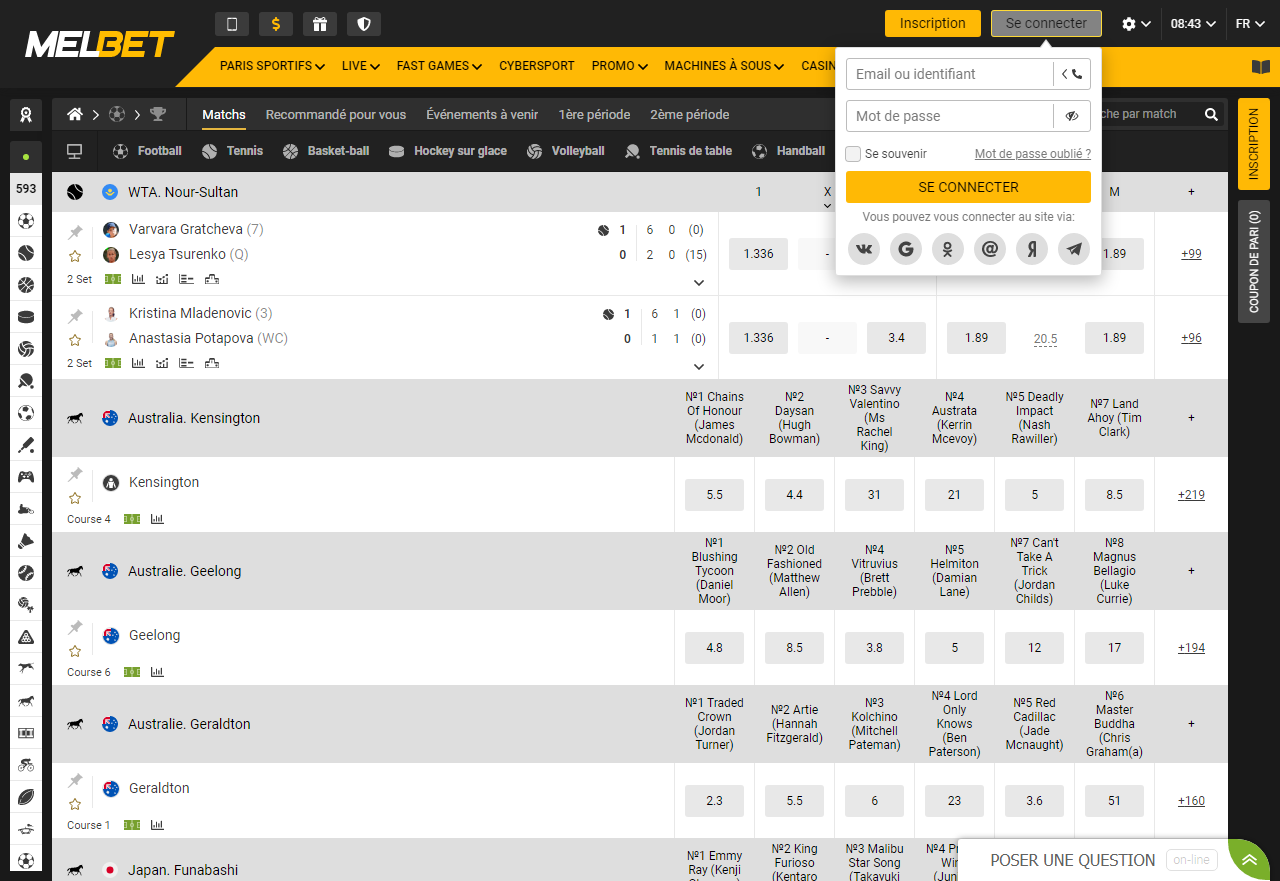
Task: Collapse the Gratcheva match details with the chevron
Action: click(x=699, y=283)
